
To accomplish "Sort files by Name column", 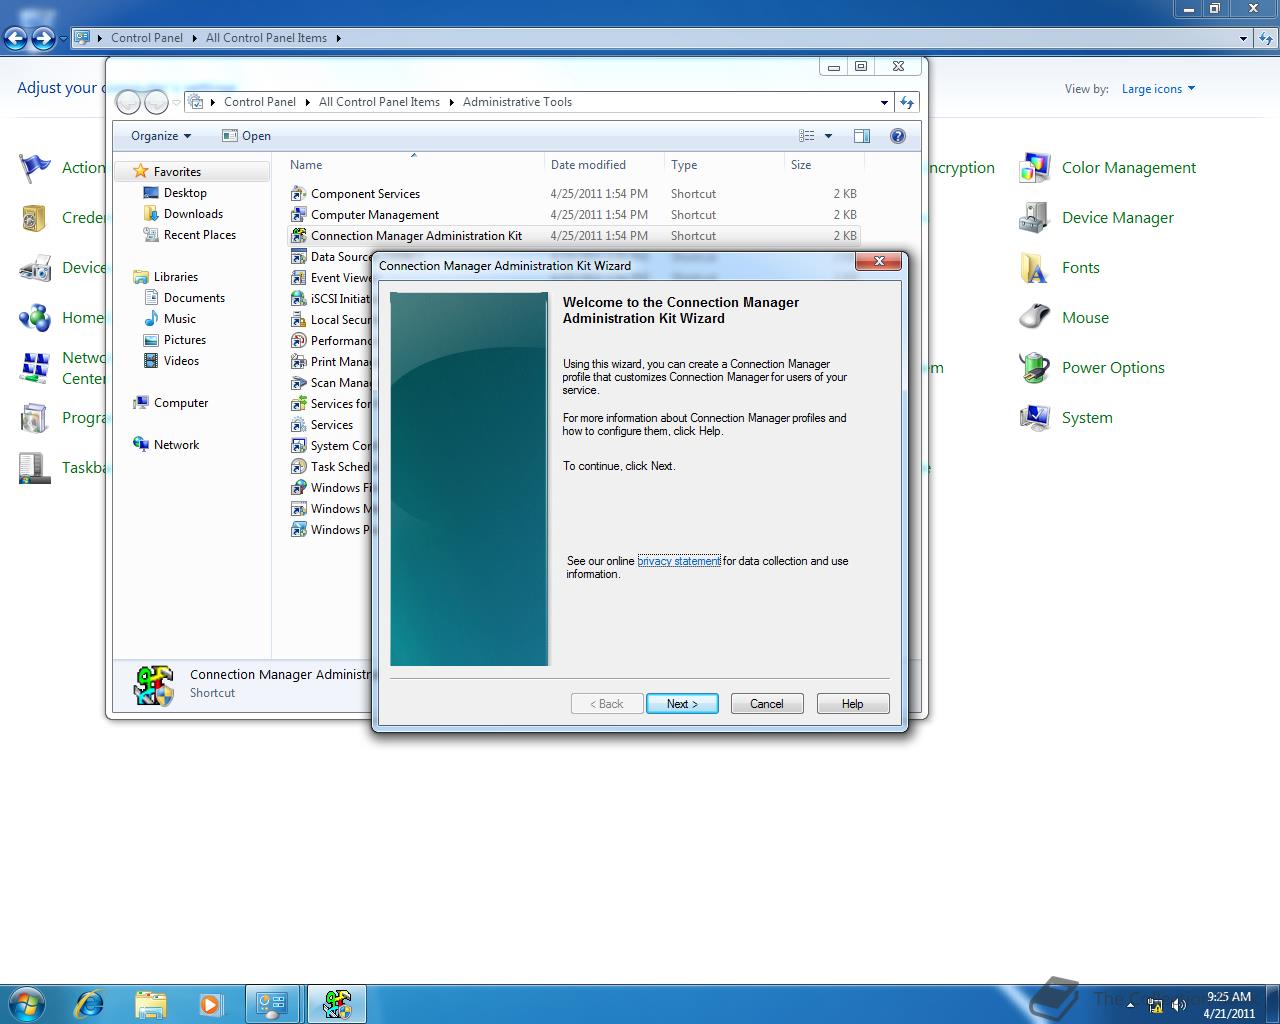I will coord(413,165).
